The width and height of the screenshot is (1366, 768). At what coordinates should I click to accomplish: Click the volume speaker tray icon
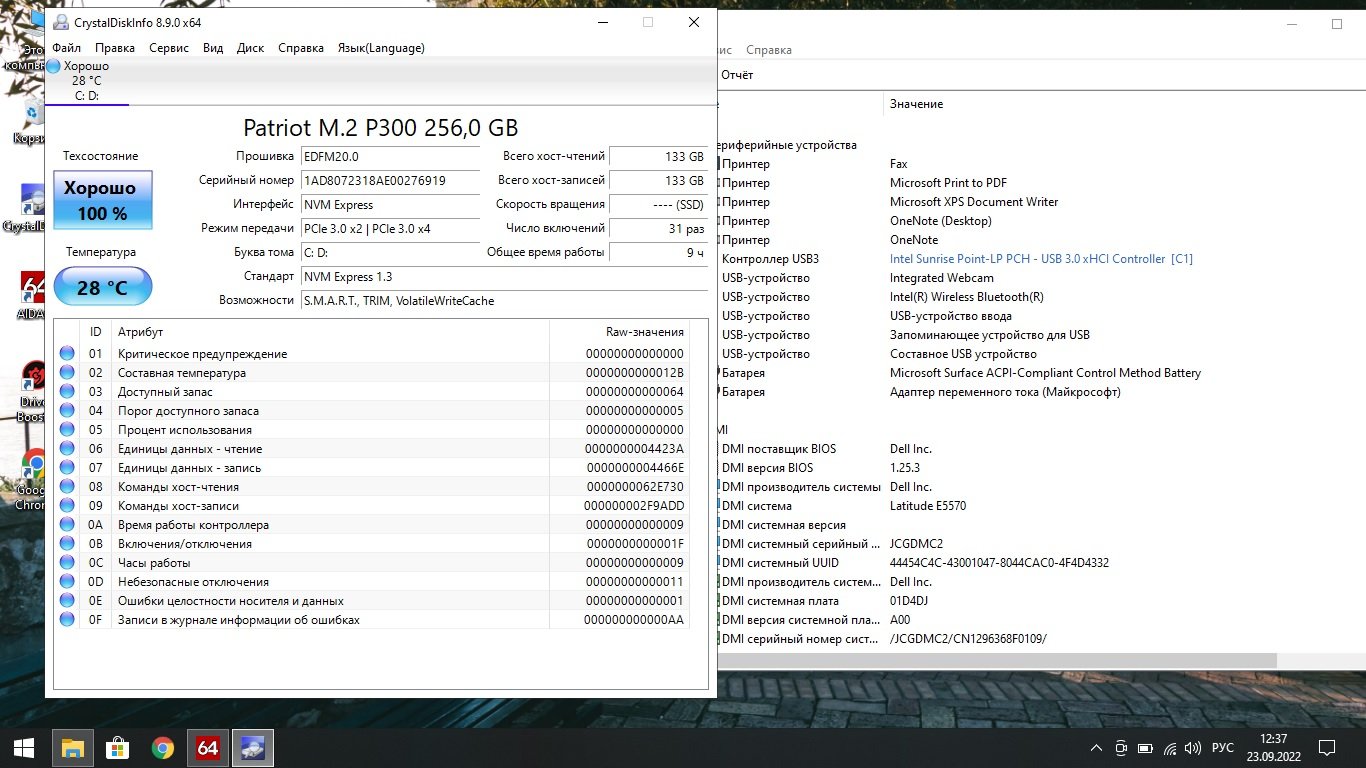point(1192,748)
